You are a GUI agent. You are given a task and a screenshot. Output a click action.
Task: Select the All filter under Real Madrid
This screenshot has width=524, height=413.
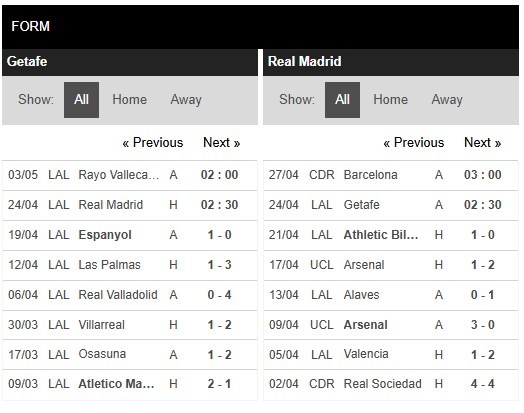[x=342, y=100]
